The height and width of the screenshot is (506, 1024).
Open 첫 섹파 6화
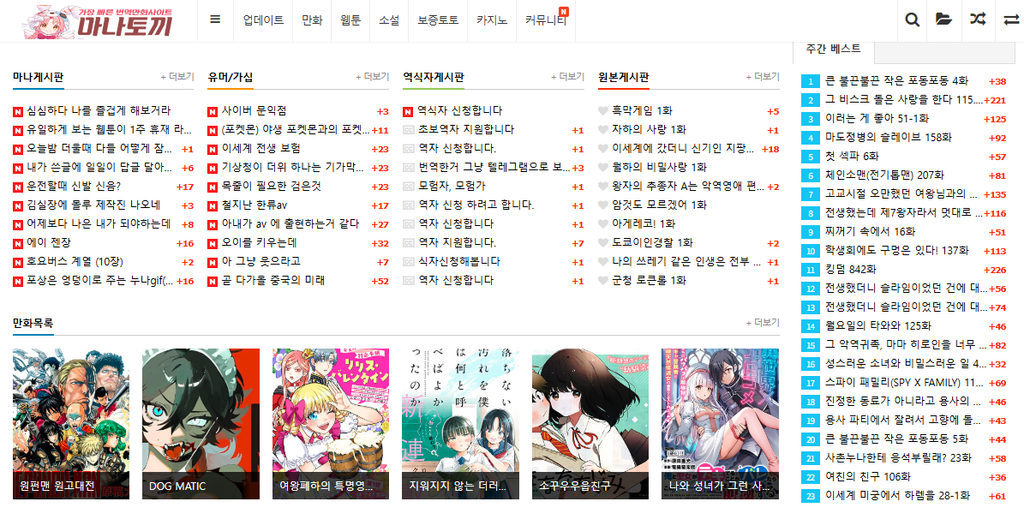tap(852, 157)
